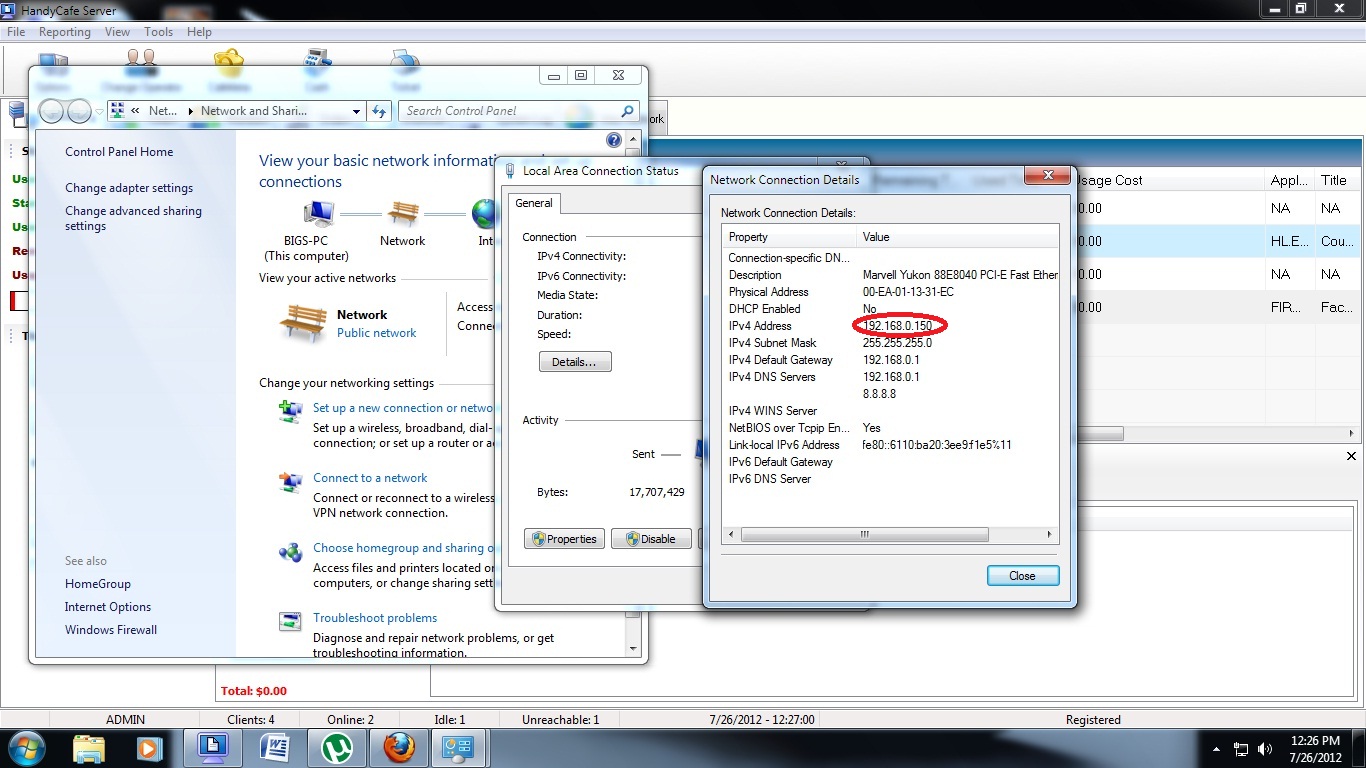Go back in the Control Panel window
Viewport: 1366px width, 768px height.
(x=52, y=111)
